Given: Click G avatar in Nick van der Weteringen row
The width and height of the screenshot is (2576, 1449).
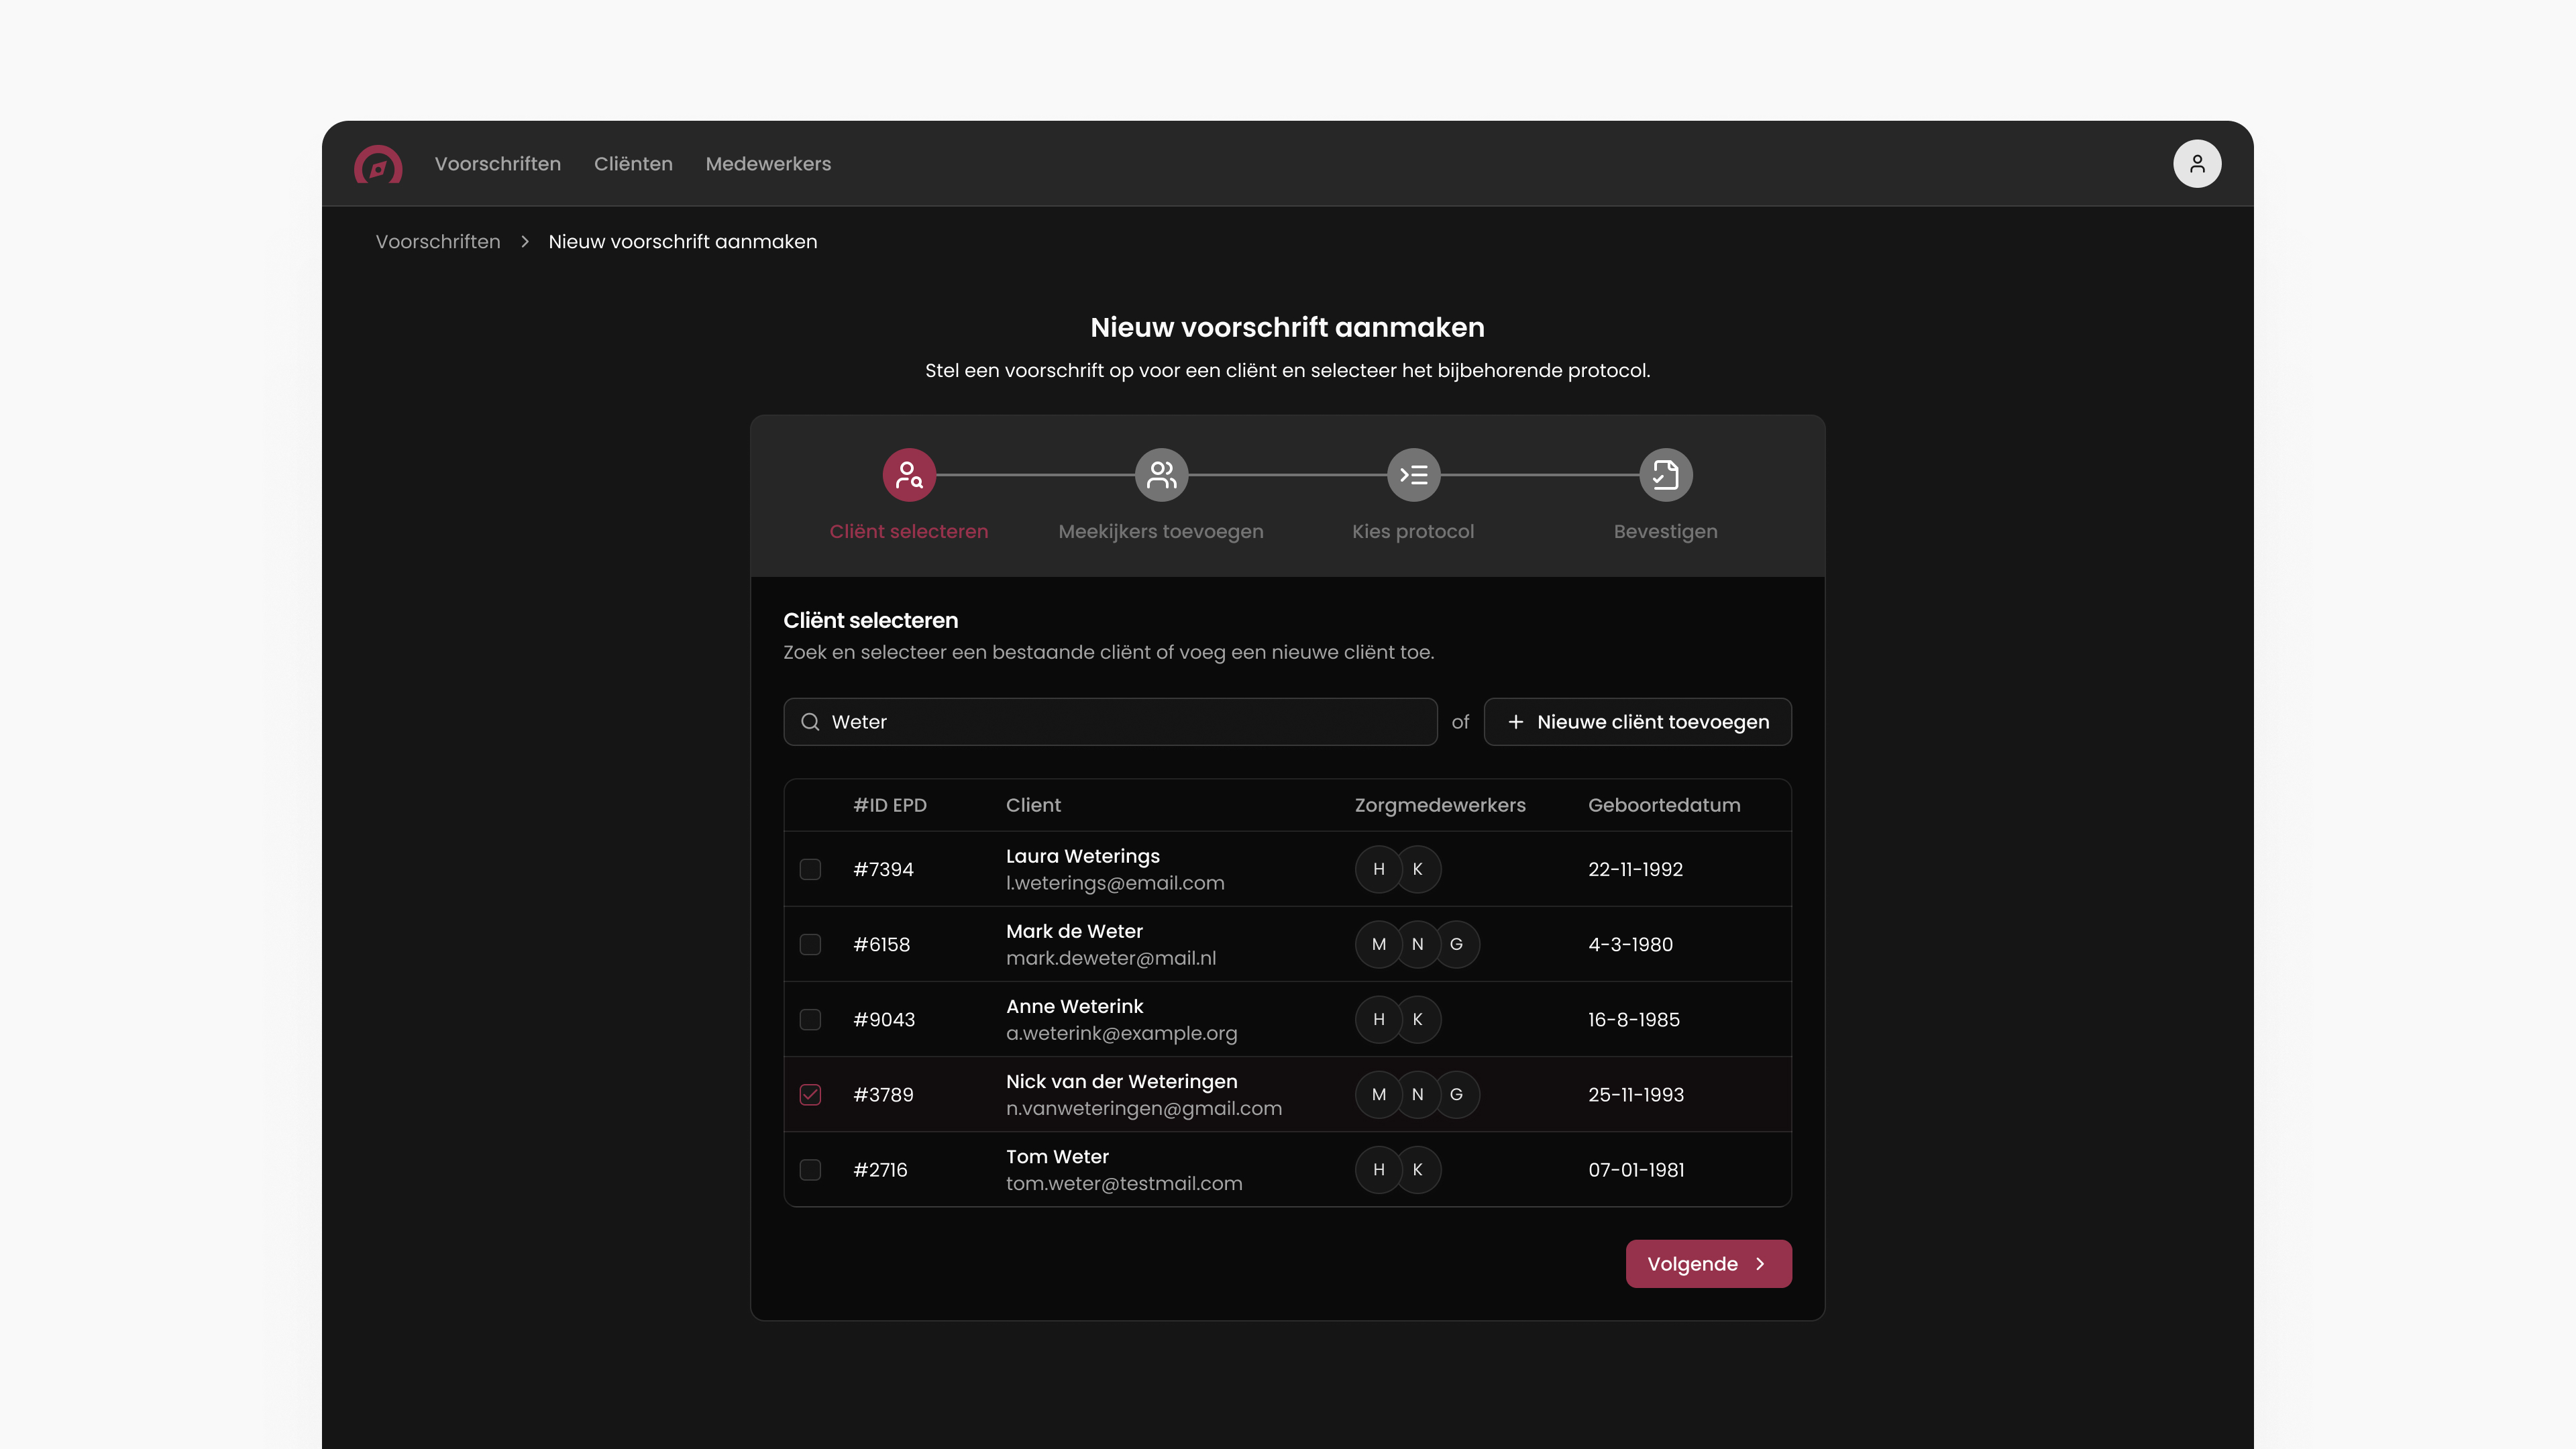Looking at the screenshot, I should click(x=1456, y=1094).
